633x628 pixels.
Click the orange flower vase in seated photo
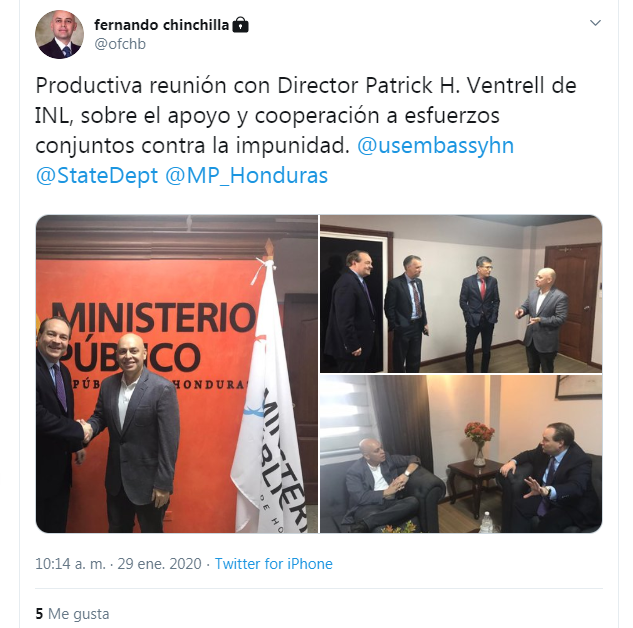click(x=479, y=443)
